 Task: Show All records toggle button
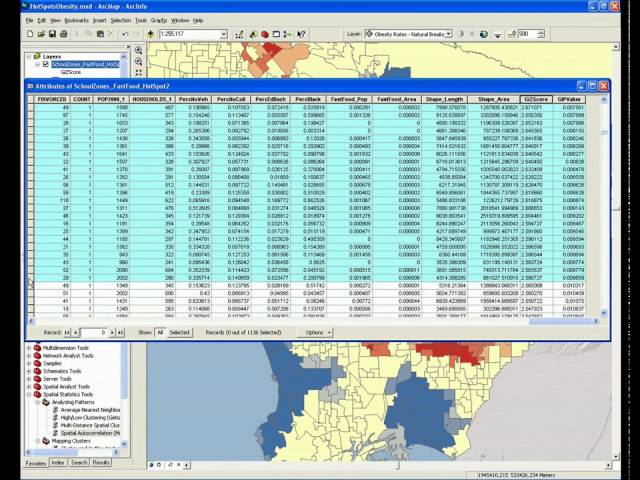(x=160, y=332)
